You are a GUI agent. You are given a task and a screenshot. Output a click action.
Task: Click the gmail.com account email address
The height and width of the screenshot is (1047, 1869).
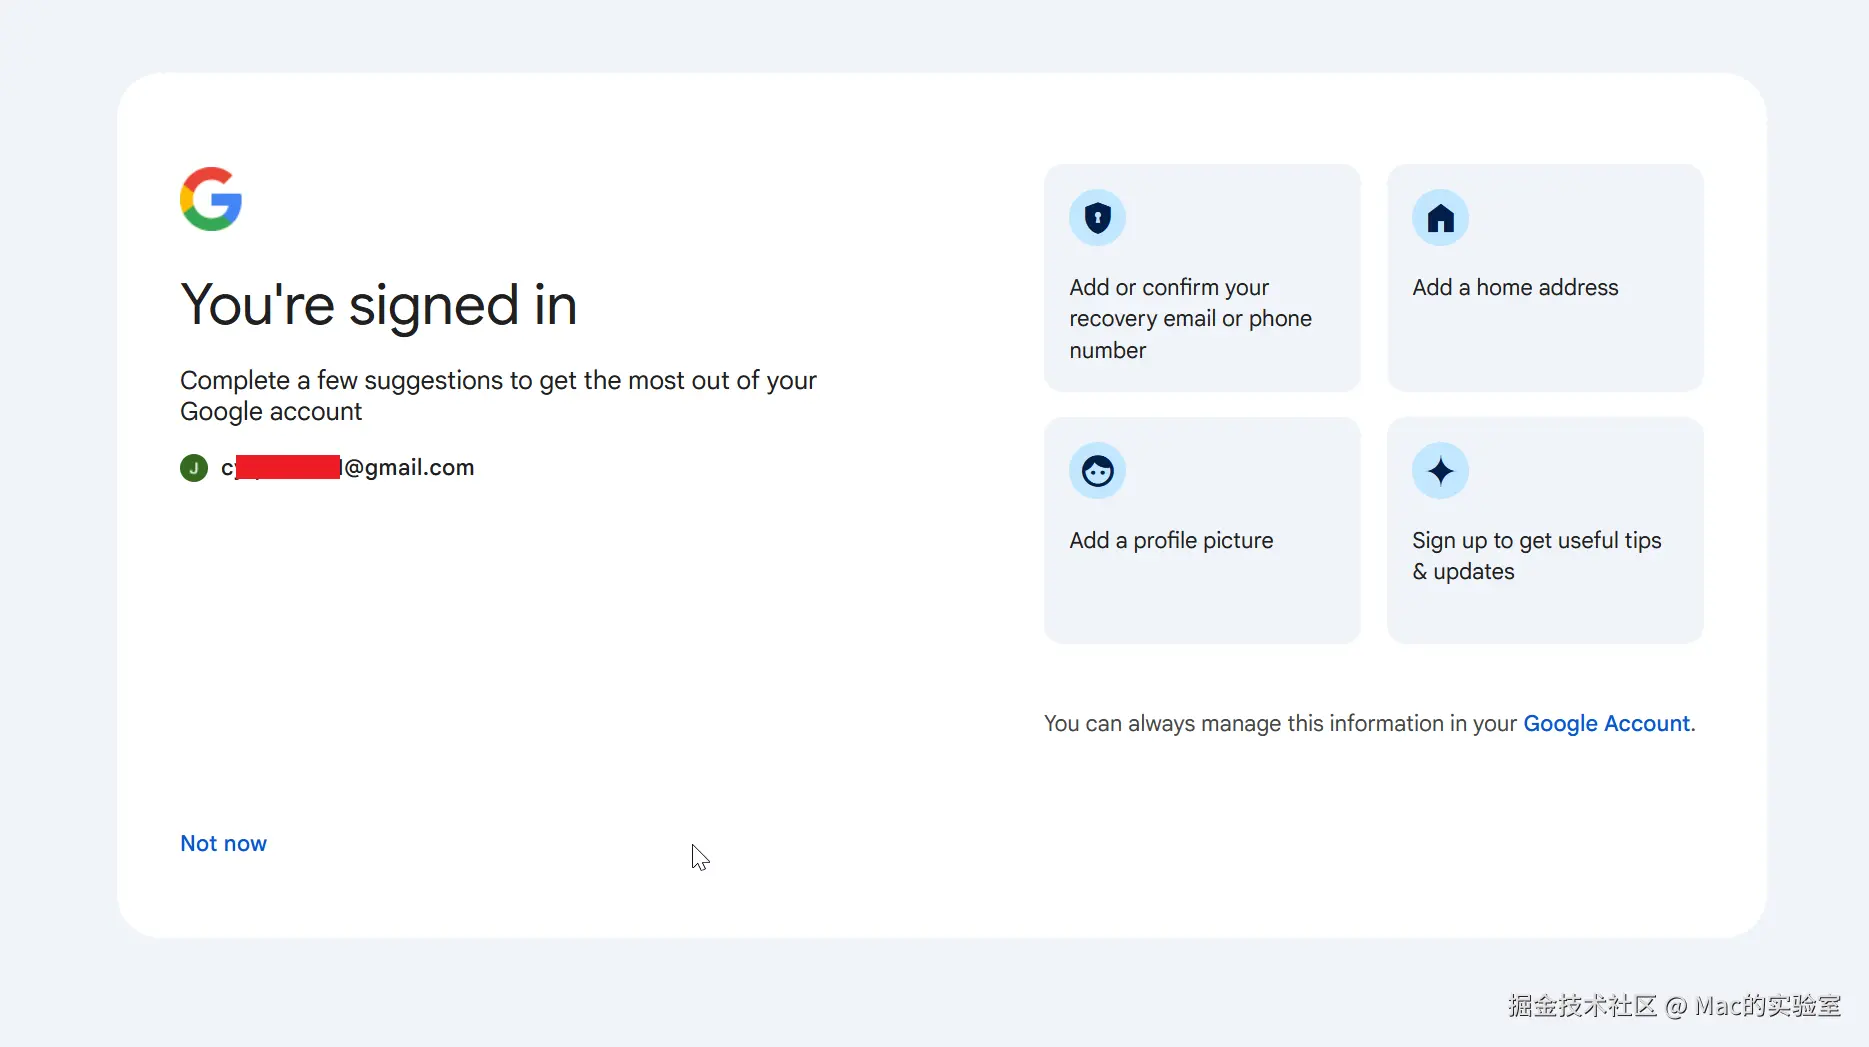(347, 468)
